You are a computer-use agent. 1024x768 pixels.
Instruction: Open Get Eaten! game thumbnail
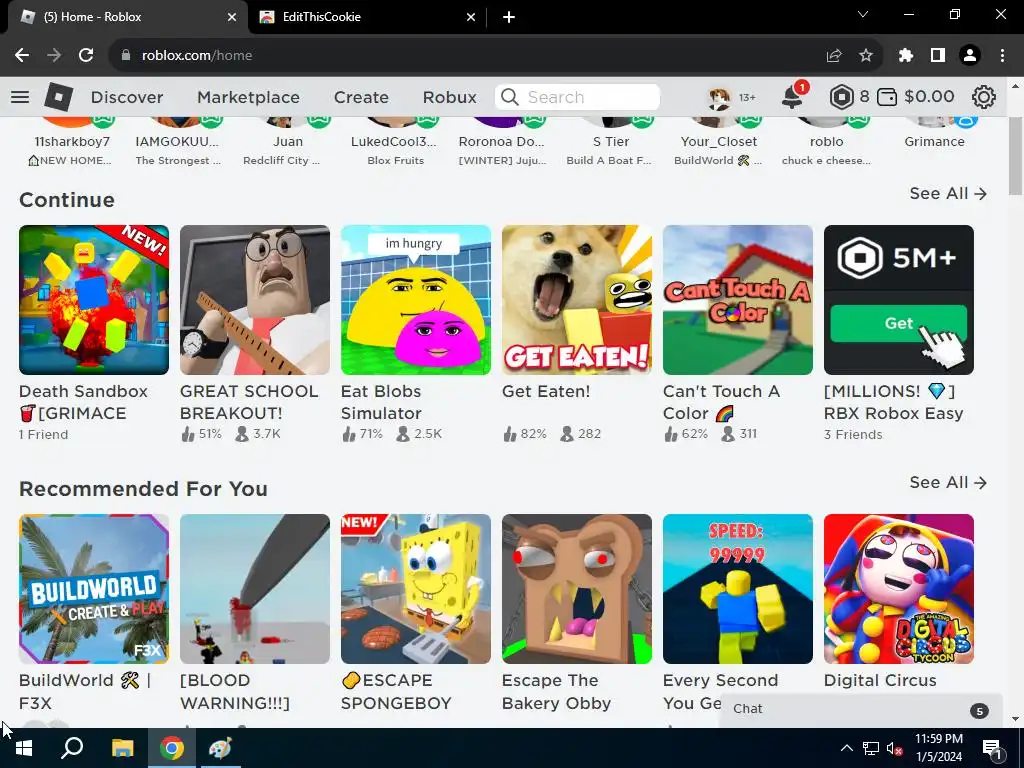pyautogui.click(x=577, y=300)
